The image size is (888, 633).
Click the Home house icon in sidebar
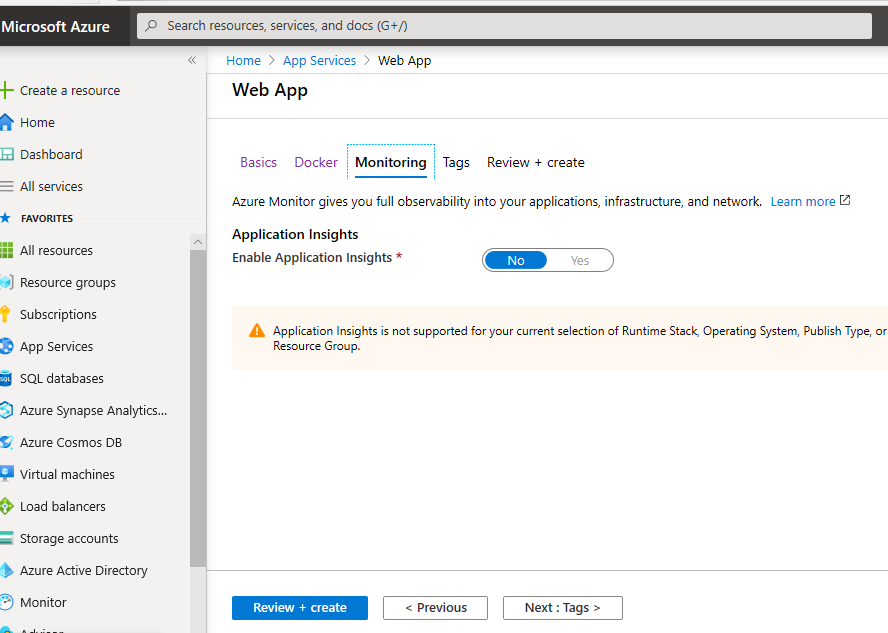(6, 122)
